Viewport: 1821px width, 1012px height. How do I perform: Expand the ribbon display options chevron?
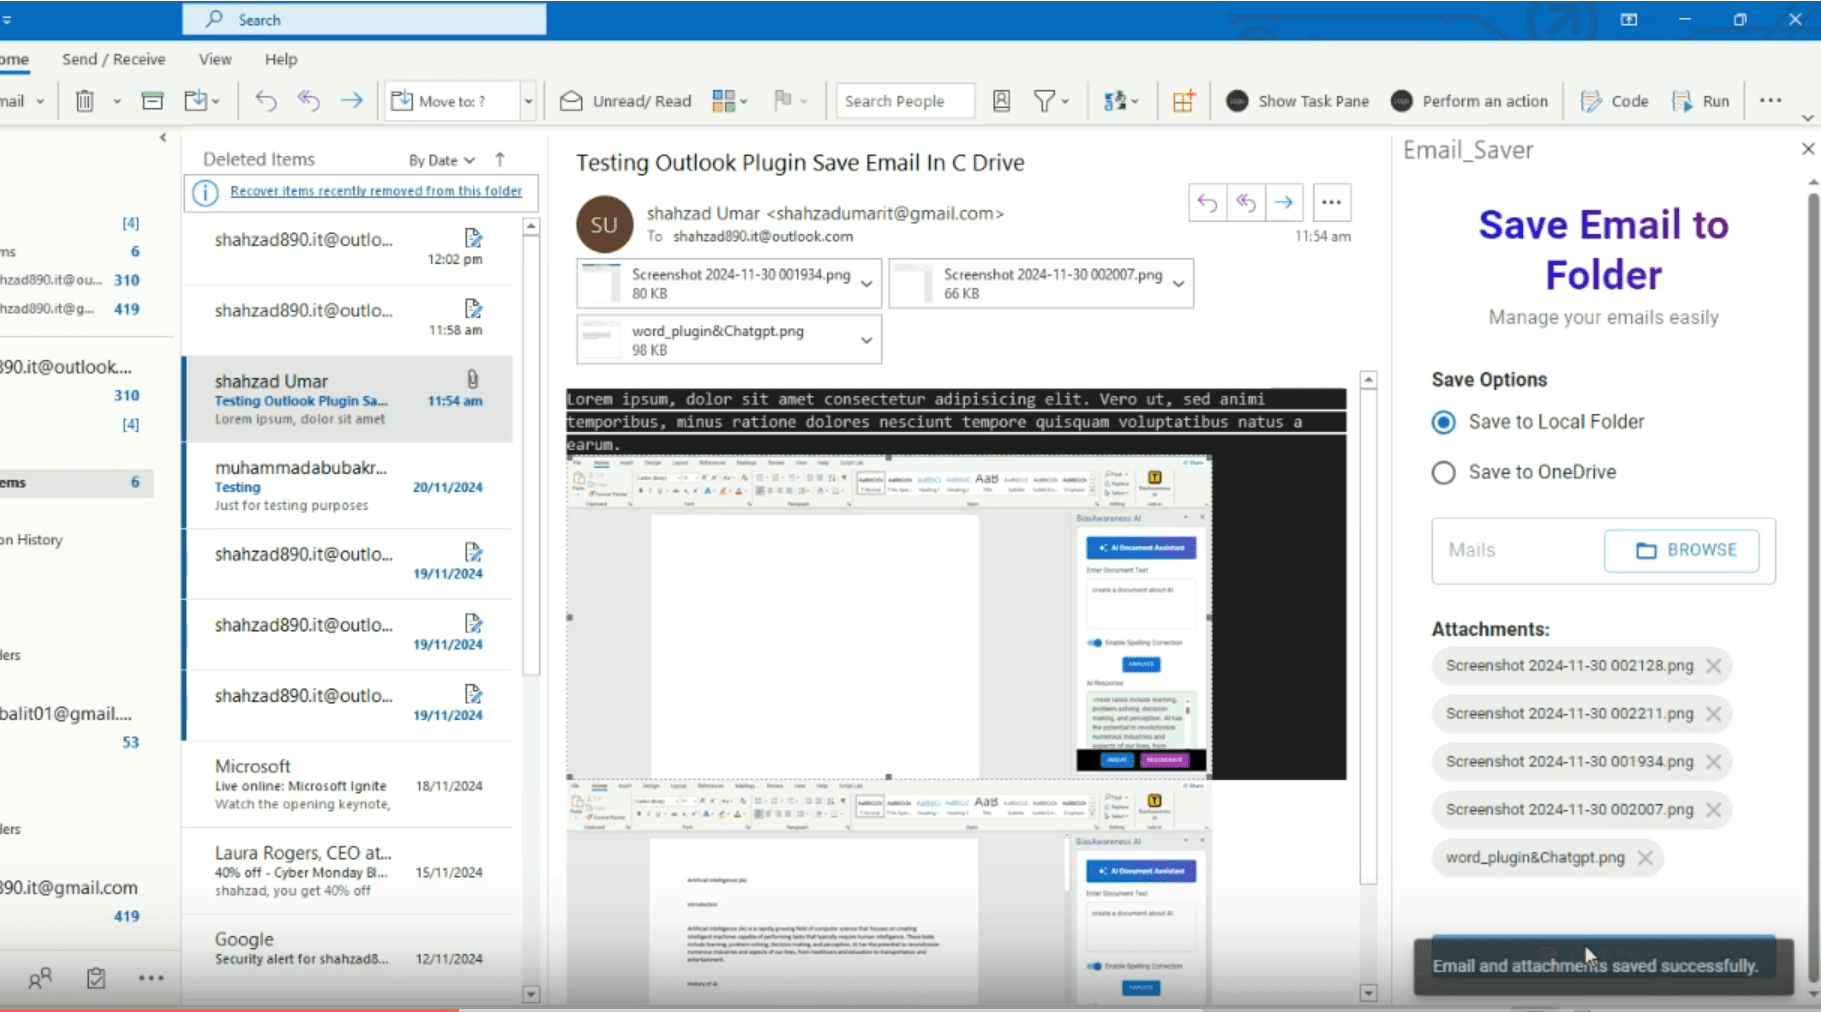1808,118
